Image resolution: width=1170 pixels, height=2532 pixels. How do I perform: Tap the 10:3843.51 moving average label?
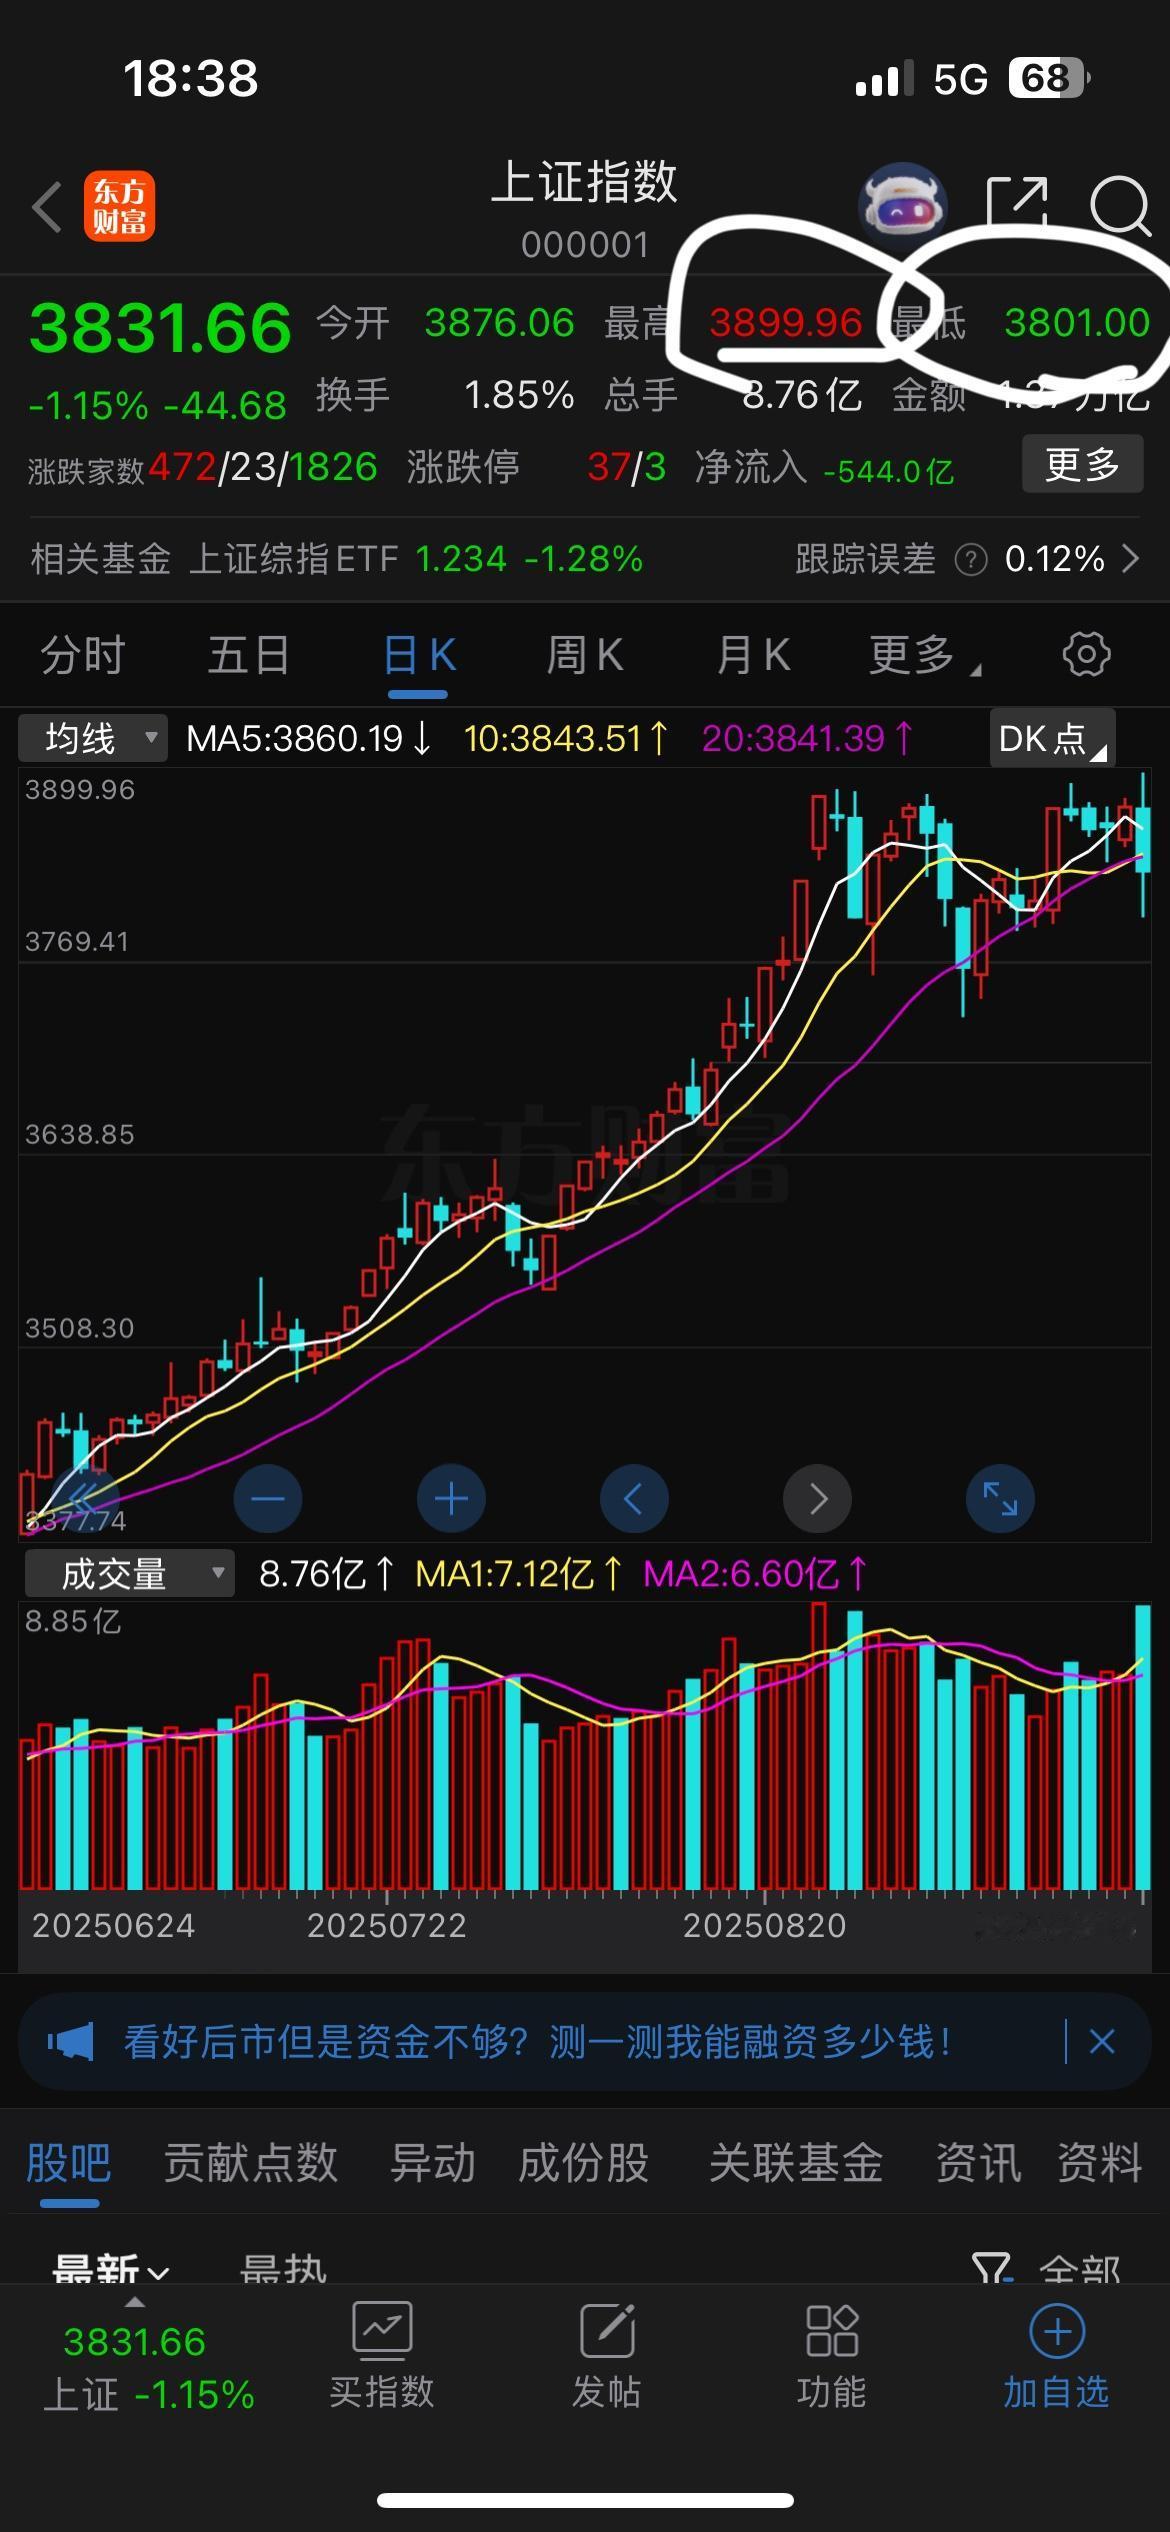coord(566,739)
